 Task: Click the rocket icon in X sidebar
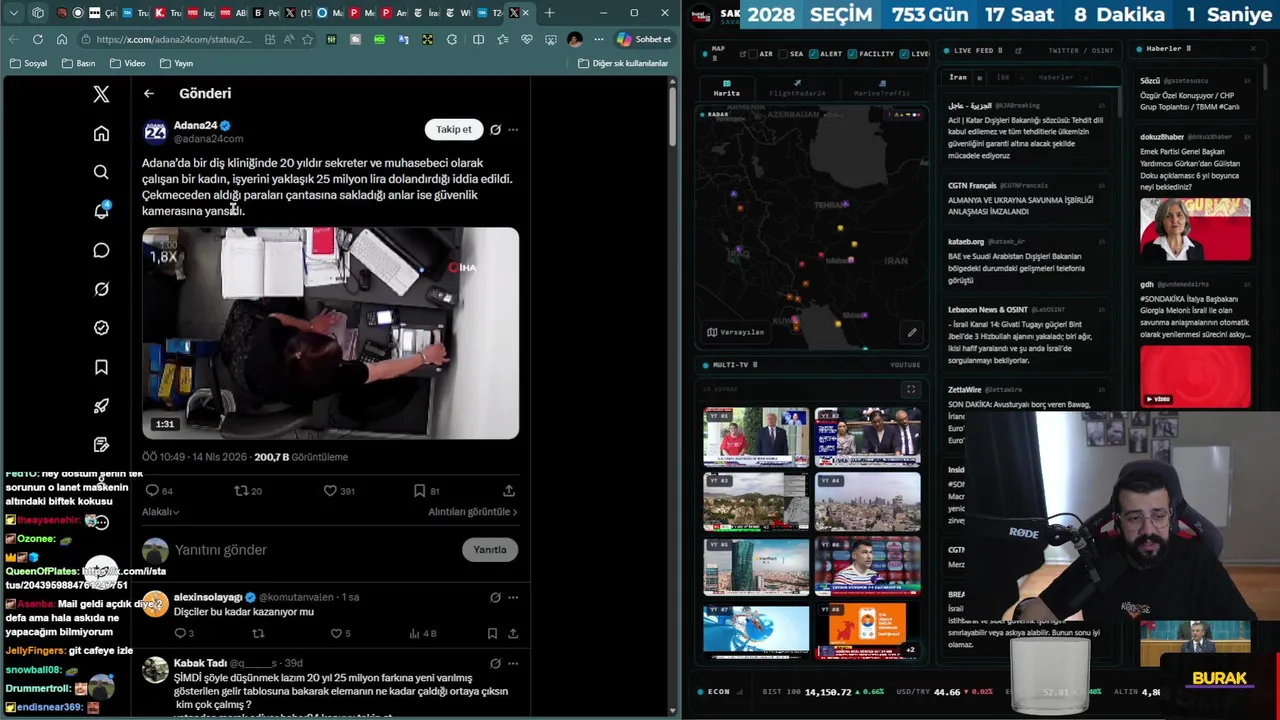(x=101, y=406)
